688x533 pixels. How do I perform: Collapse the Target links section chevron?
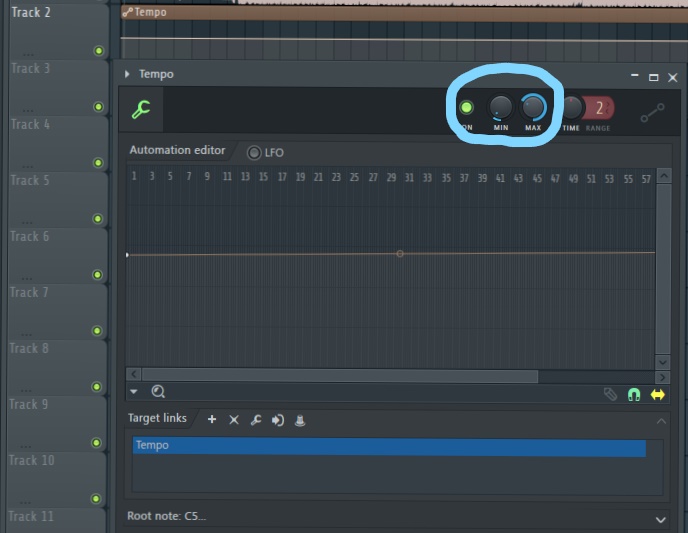(661, 421)
